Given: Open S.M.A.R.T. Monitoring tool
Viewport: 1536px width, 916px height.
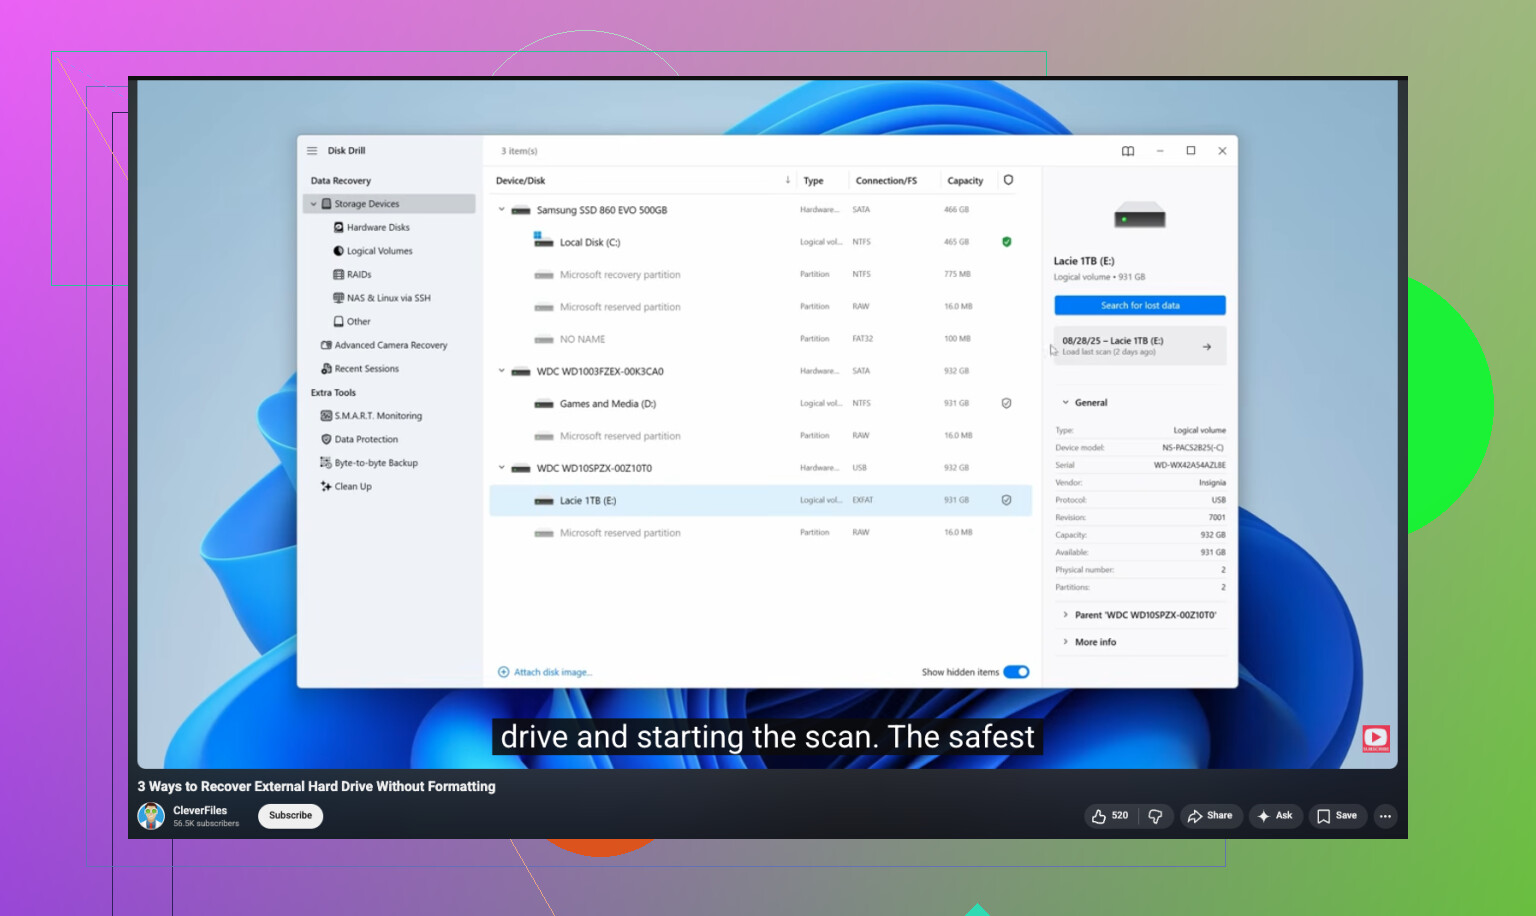Looking at the screenshot, I should pyautogui.click(x=377, y=416).
